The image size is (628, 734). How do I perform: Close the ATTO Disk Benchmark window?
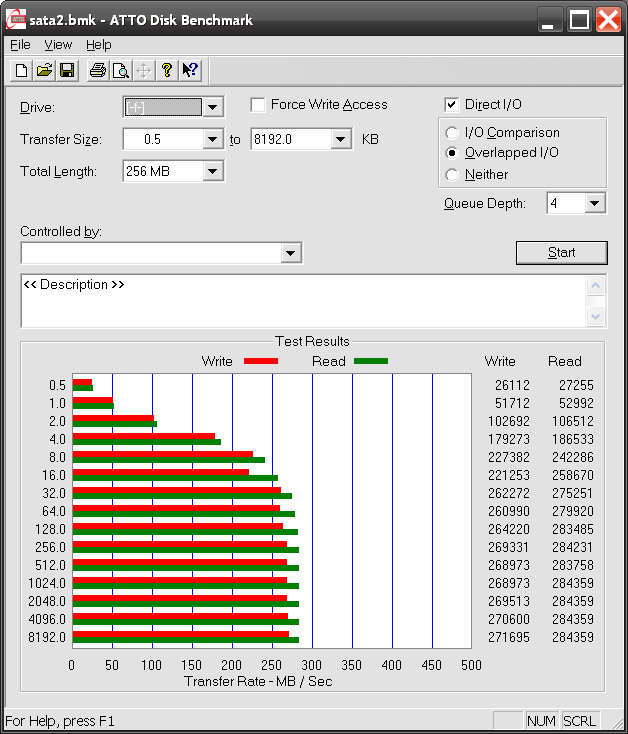point(608,20)
